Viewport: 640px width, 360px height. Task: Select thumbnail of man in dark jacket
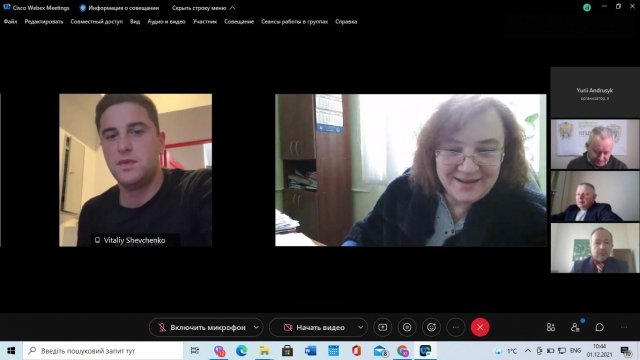pos(595,196)
